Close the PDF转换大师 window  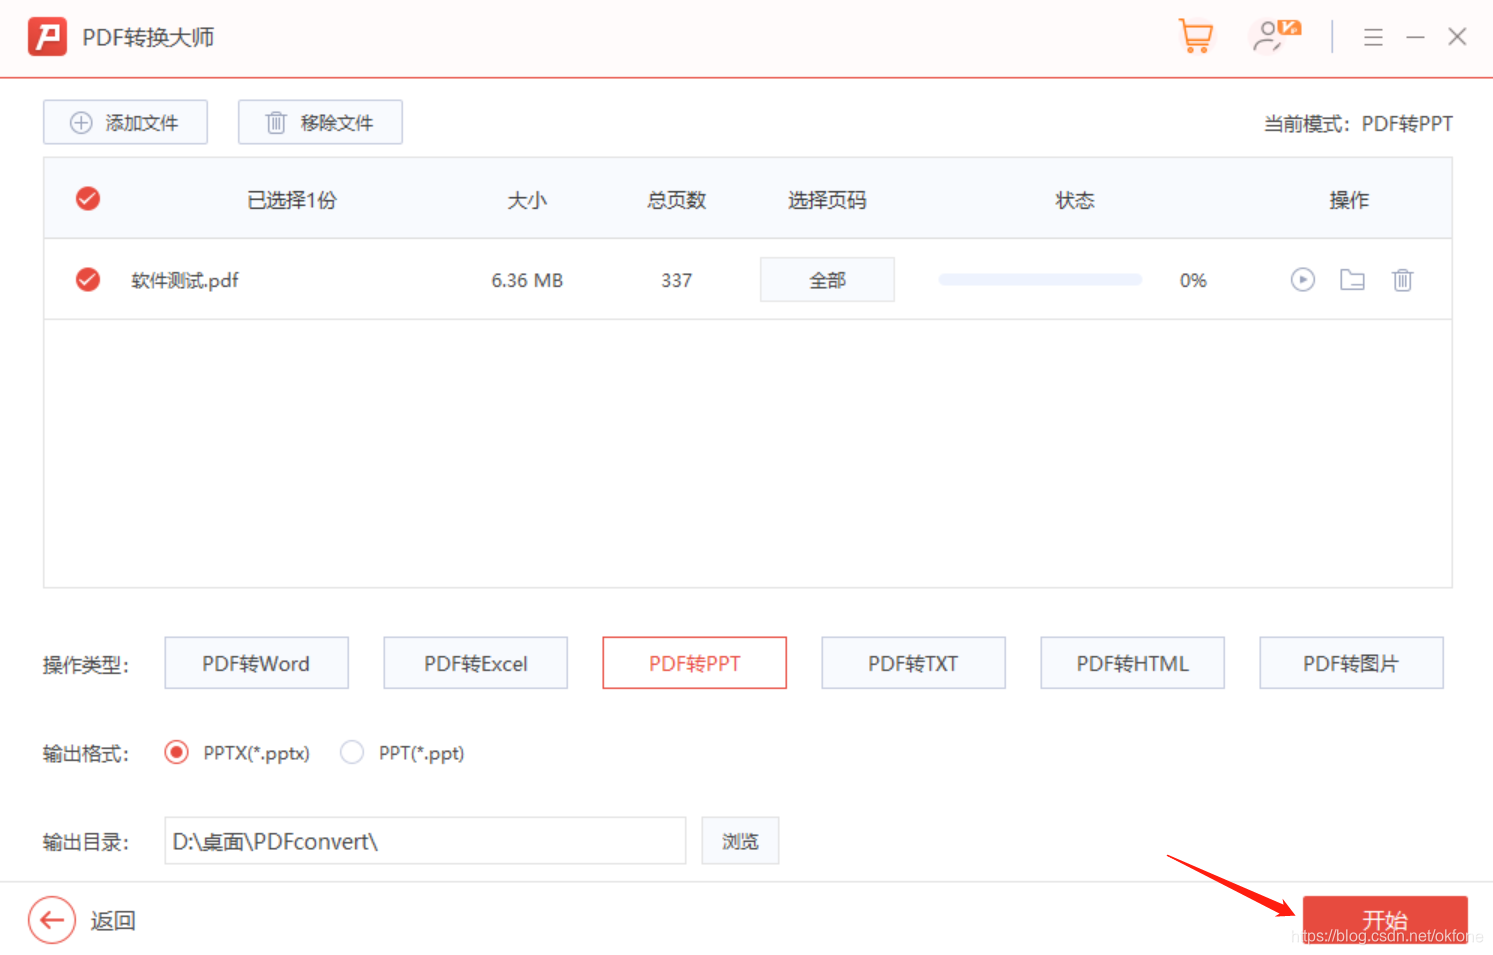[x=1457, y=37]
